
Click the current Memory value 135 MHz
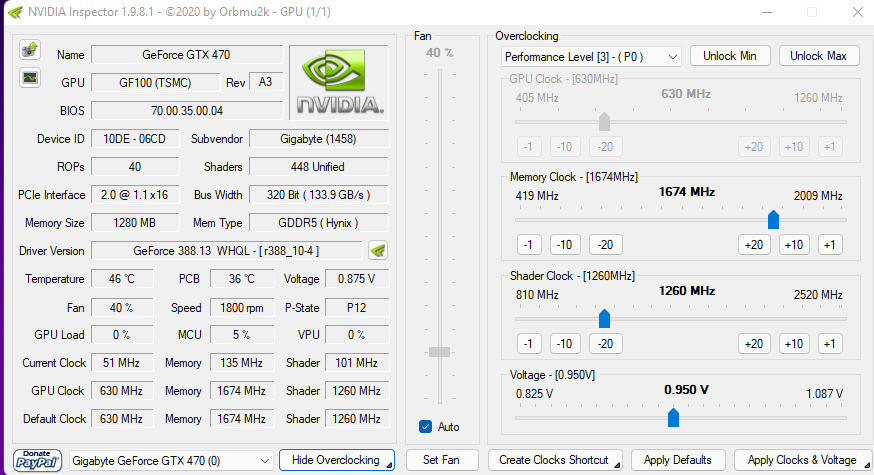pyautogui.click(x=242, y=362)
